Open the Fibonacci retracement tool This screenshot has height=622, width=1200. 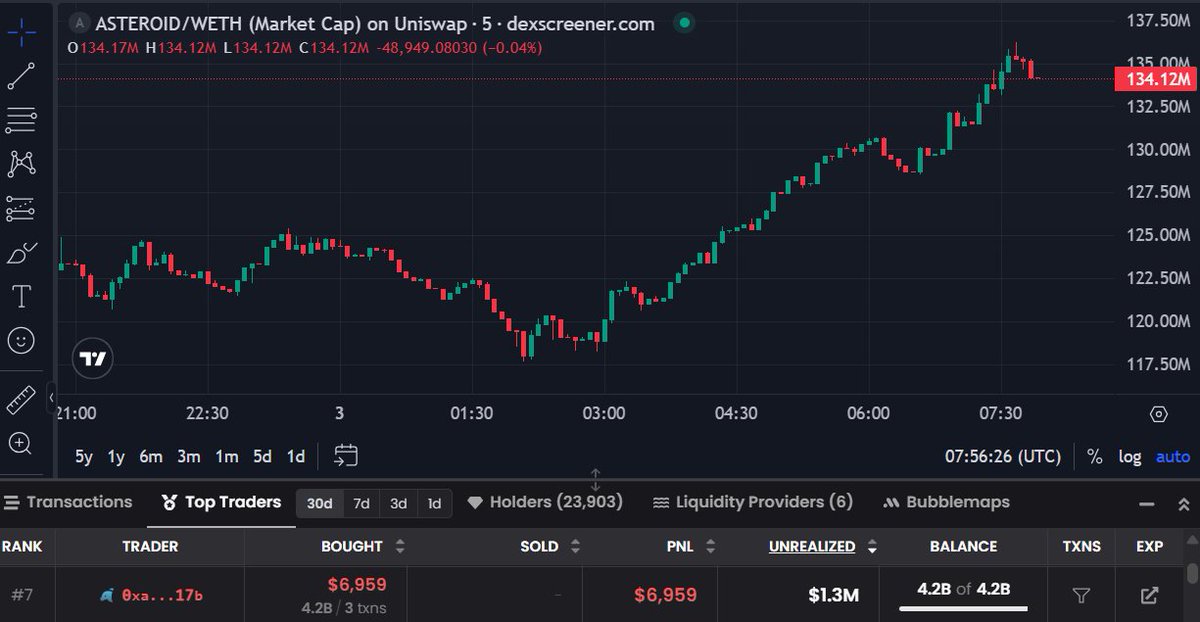pyautogui.click(x=21, y=121)
